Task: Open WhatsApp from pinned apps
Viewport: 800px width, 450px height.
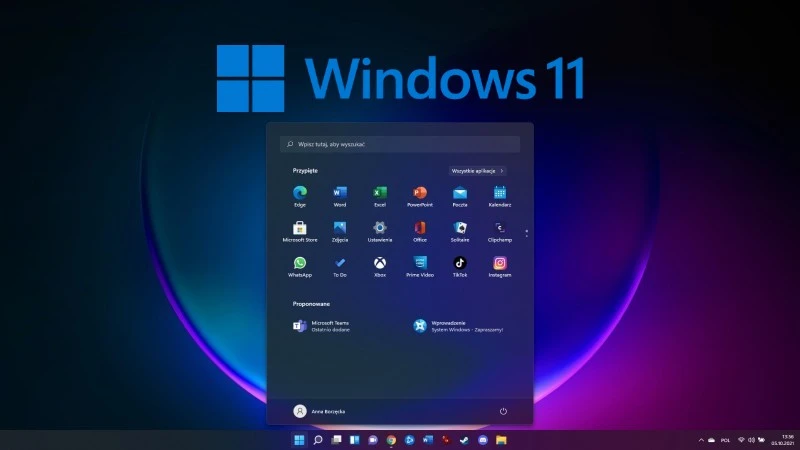Action: (299, 267)
